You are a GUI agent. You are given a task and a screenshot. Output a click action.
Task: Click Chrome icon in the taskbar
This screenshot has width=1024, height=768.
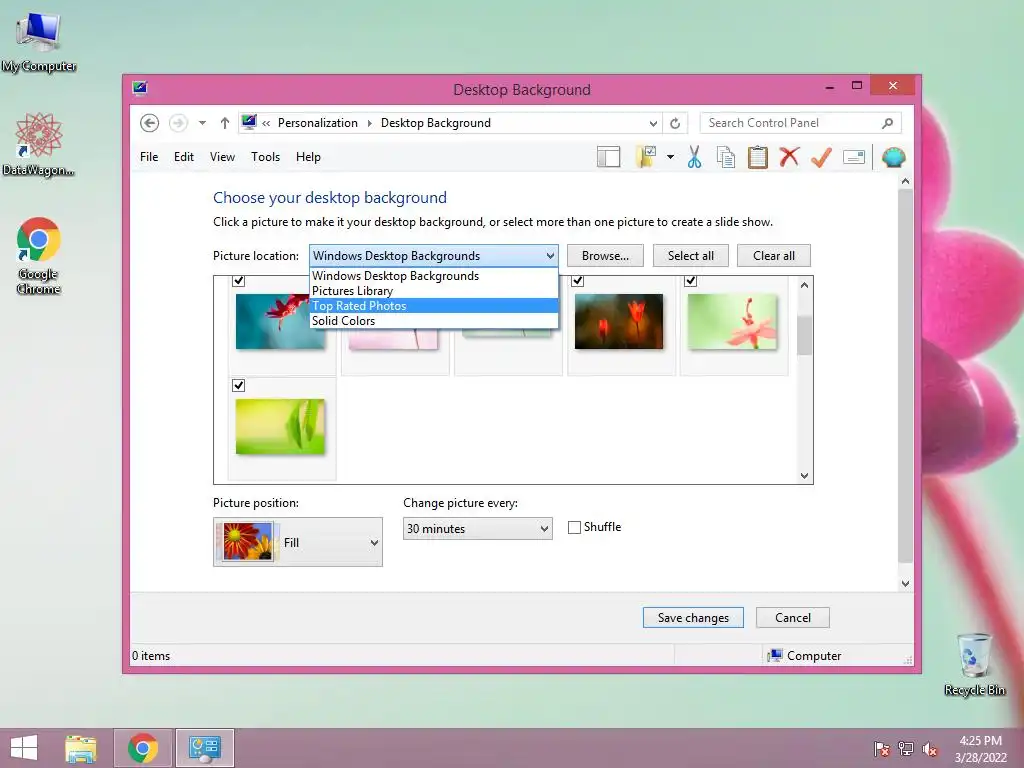143,748
